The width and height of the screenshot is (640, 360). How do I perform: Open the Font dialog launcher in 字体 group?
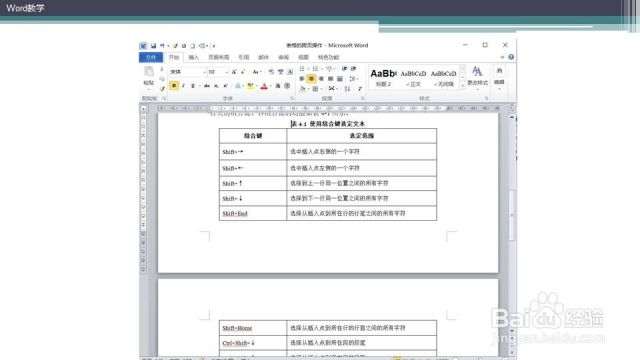click(292, 98)
